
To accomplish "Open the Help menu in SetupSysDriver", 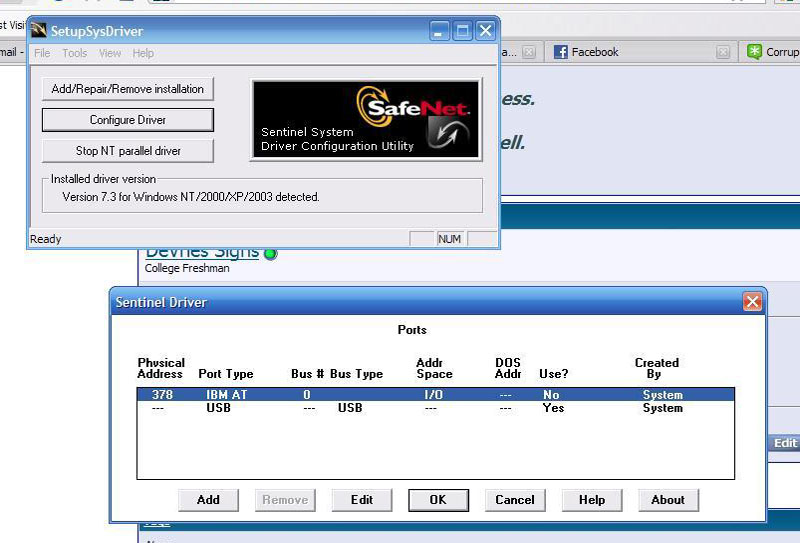I will [x=143, y=53].
